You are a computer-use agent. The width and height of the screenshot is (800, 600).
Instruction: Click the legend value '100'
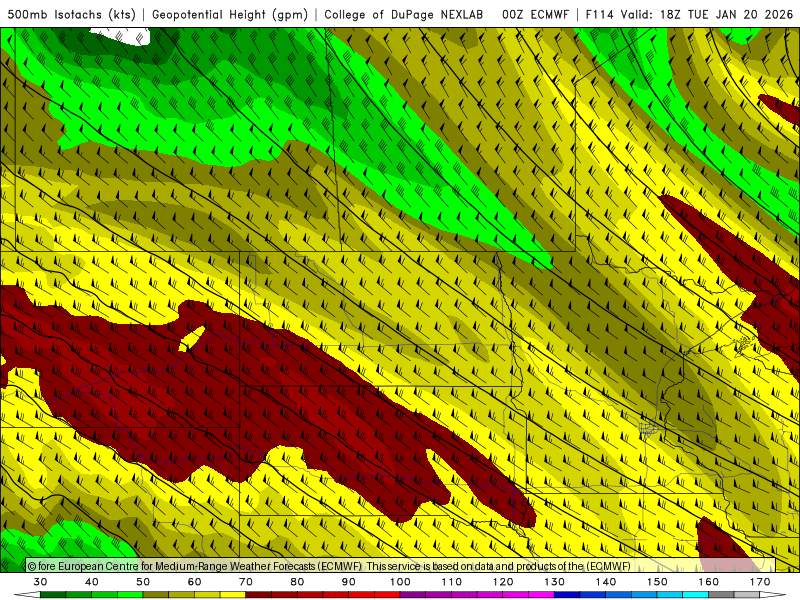point(400,582)
